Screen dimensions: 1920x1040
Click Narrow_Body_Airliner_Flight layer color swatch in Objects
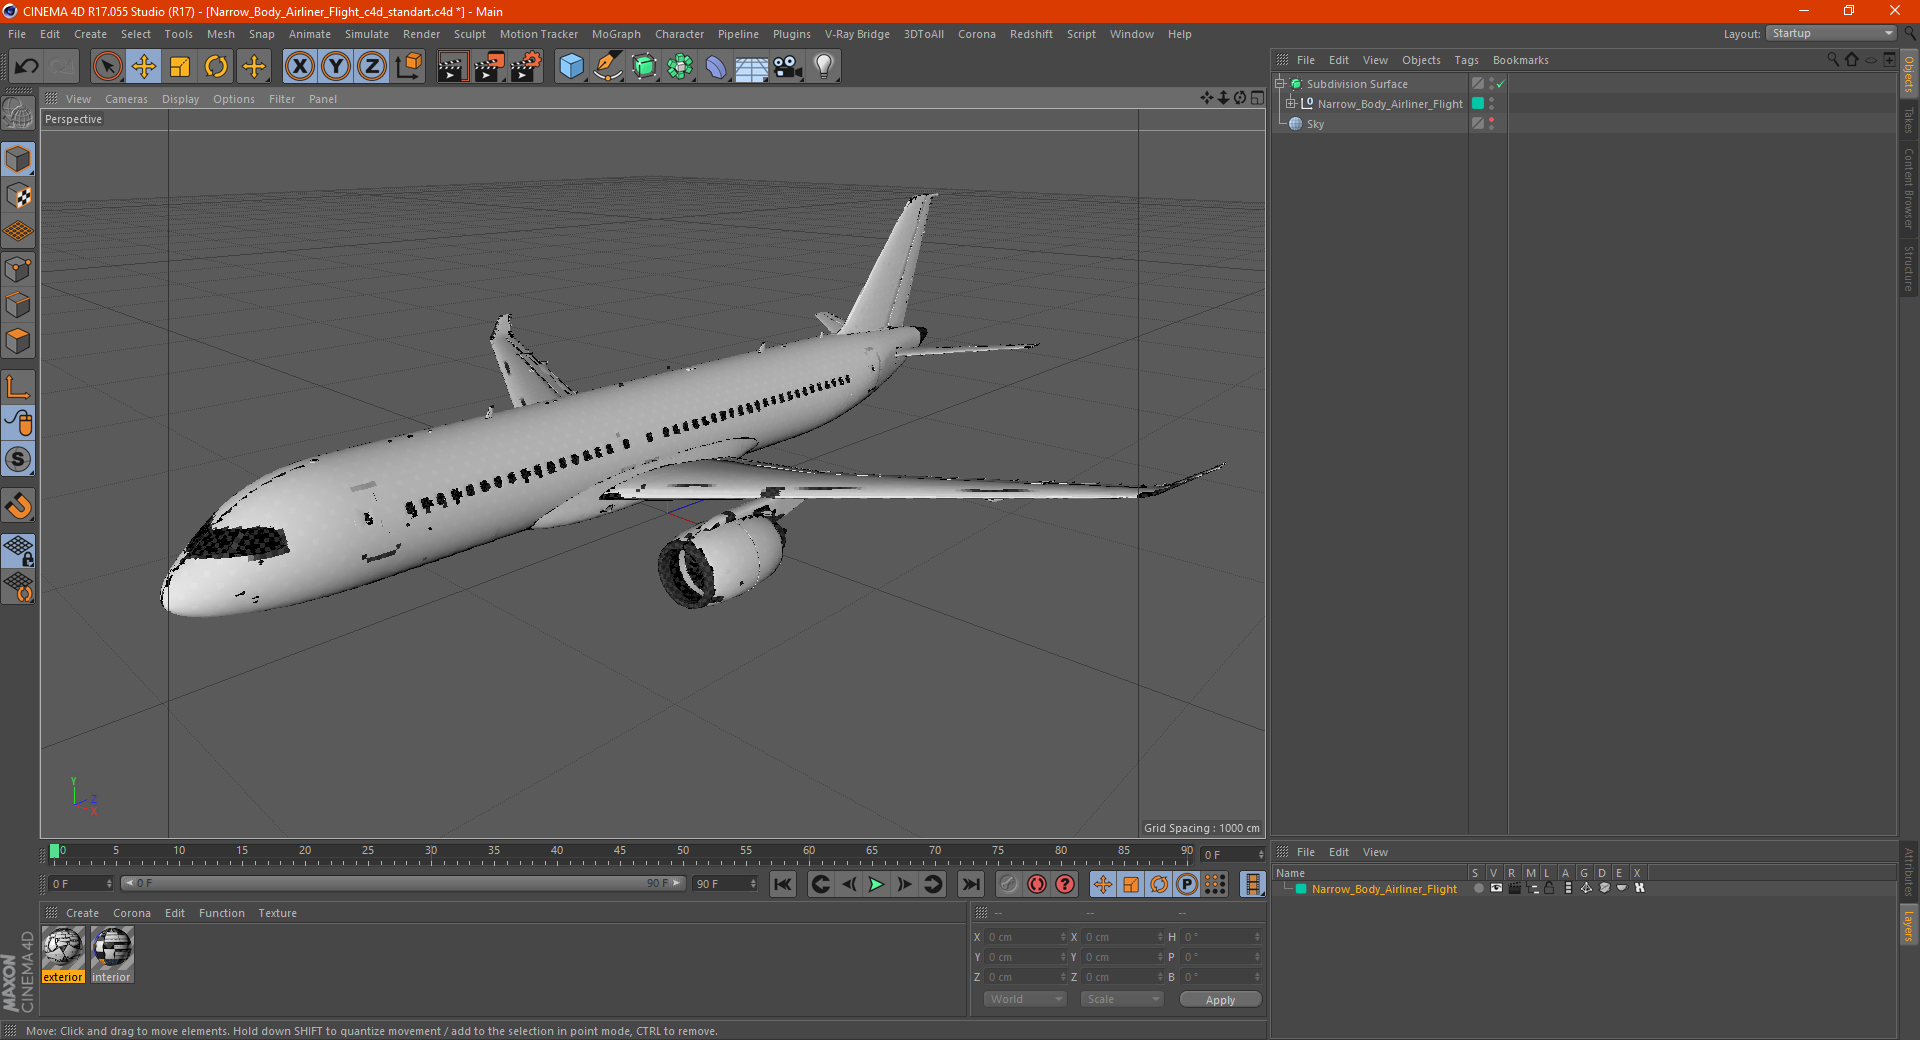[1477, 103]
